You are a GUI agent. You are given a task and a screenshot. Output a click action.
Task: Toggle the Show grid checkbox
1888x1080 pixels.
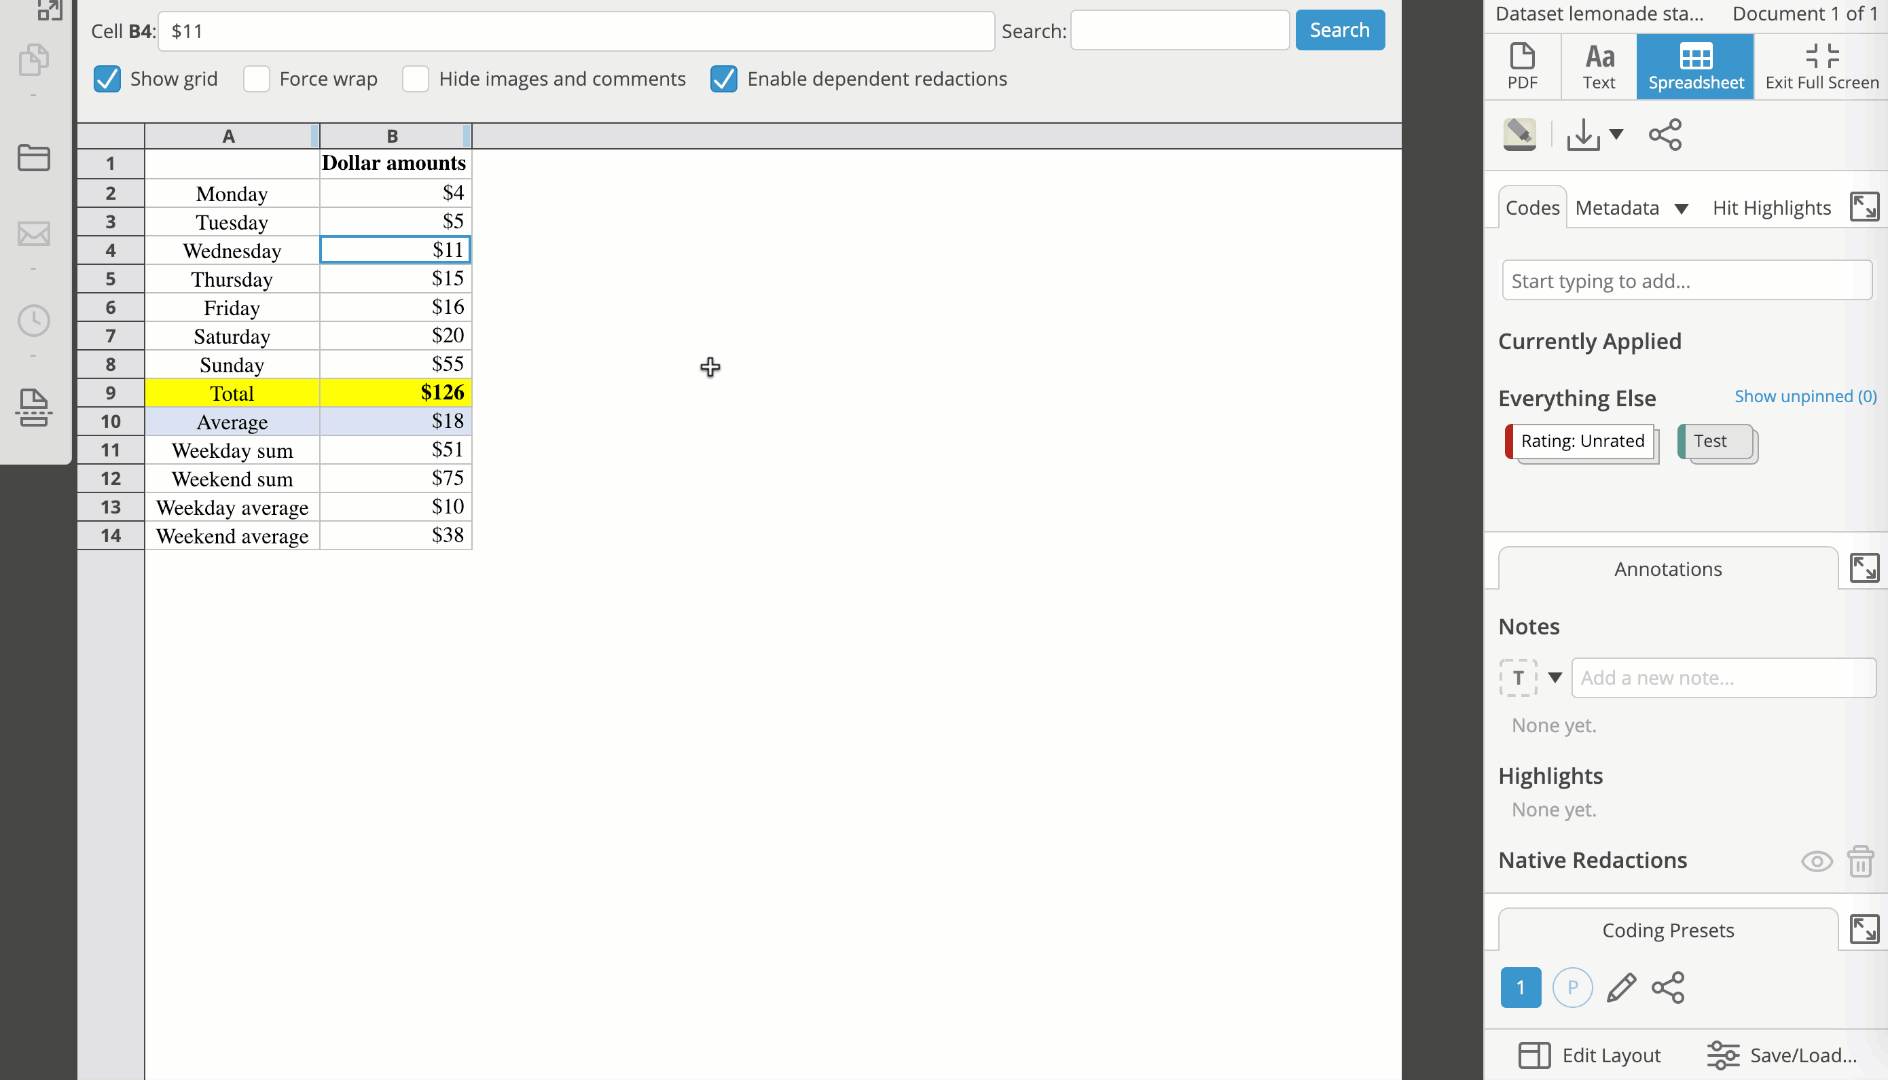click(107, 79)
